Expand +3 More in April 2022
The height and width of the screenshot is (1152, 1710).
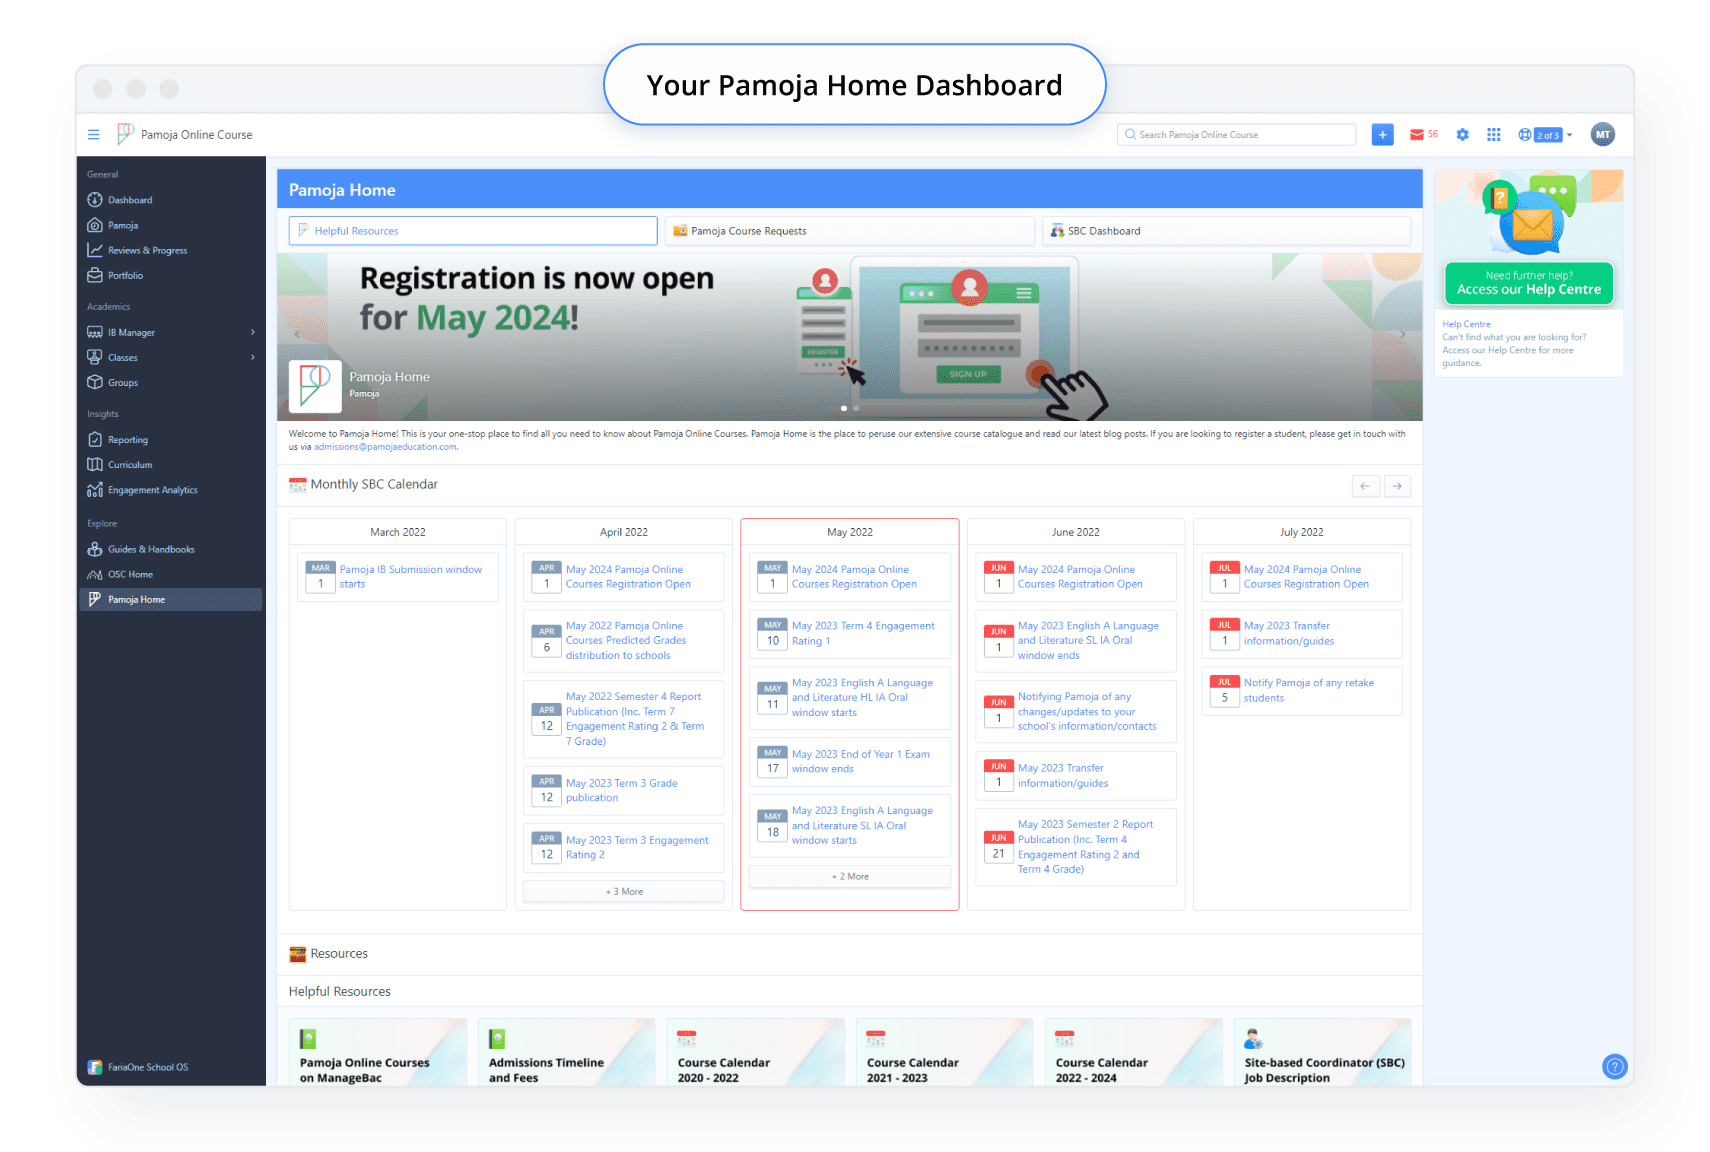coord(624,891)
